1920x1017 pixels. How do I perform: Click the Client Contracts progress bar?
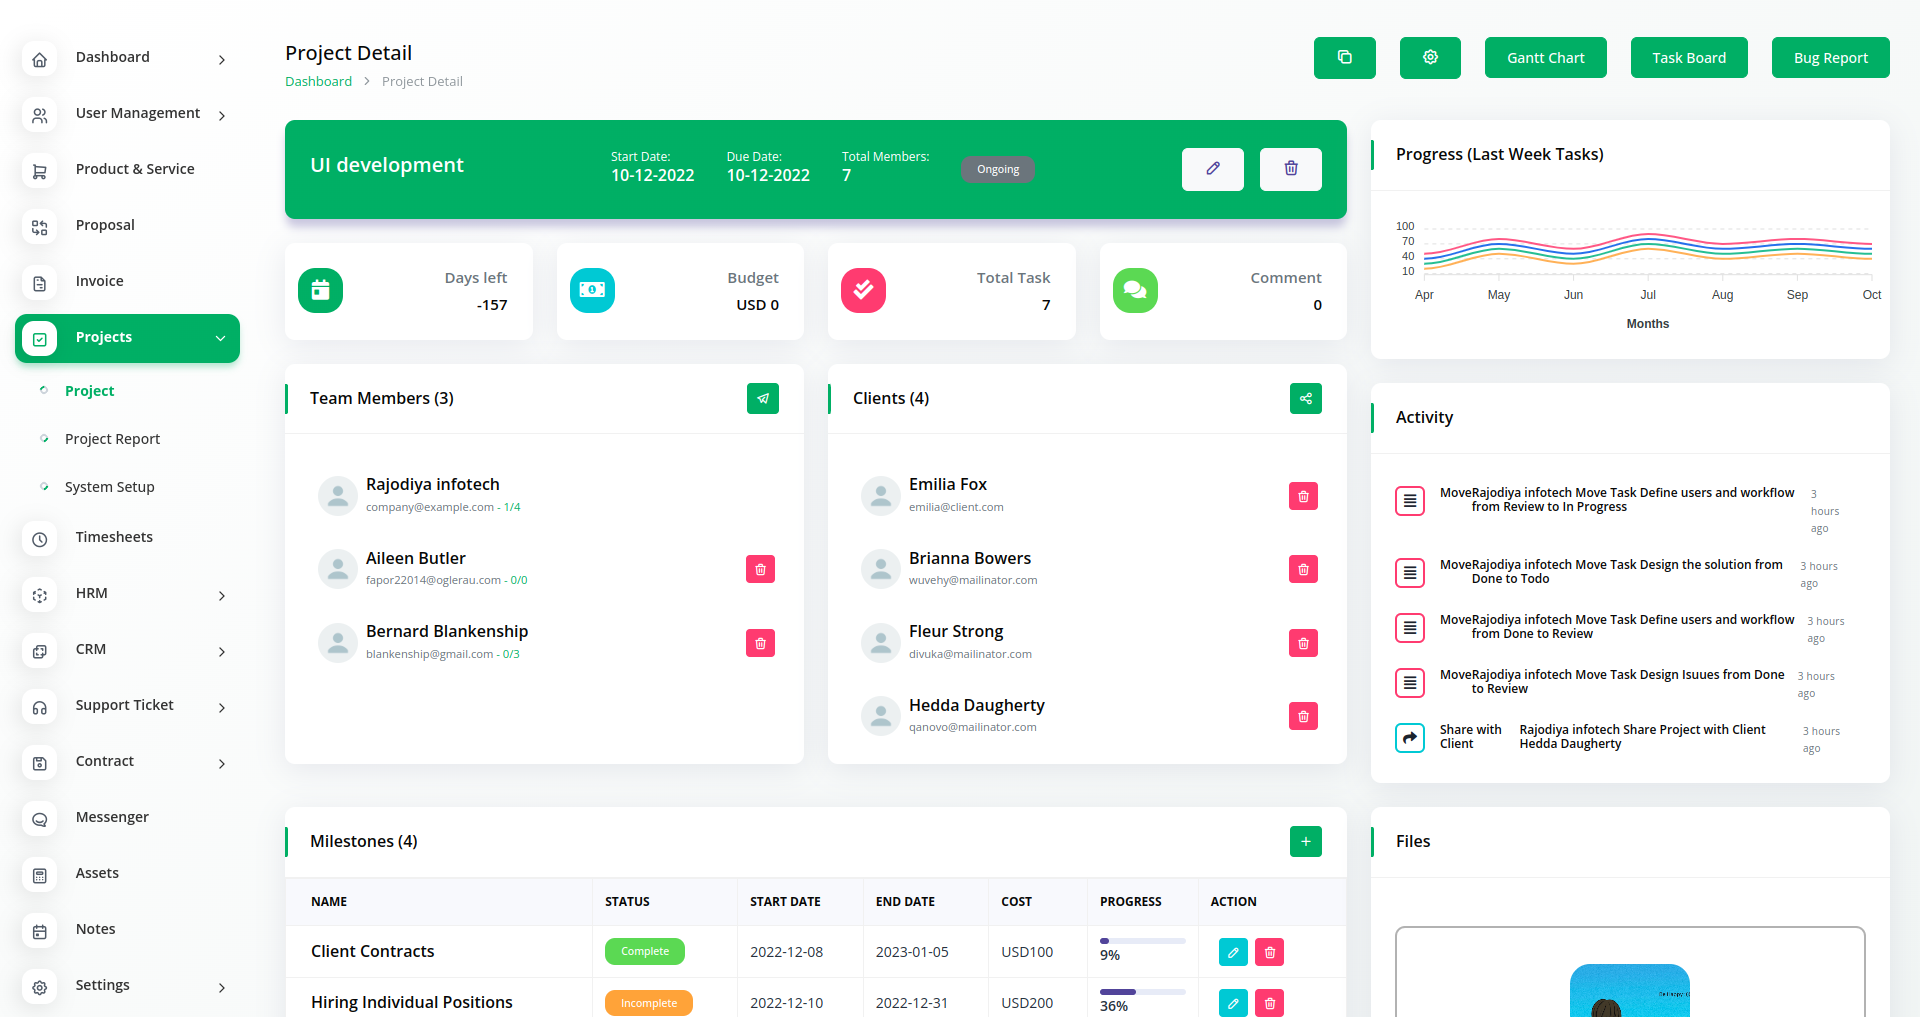(1142, 941)
